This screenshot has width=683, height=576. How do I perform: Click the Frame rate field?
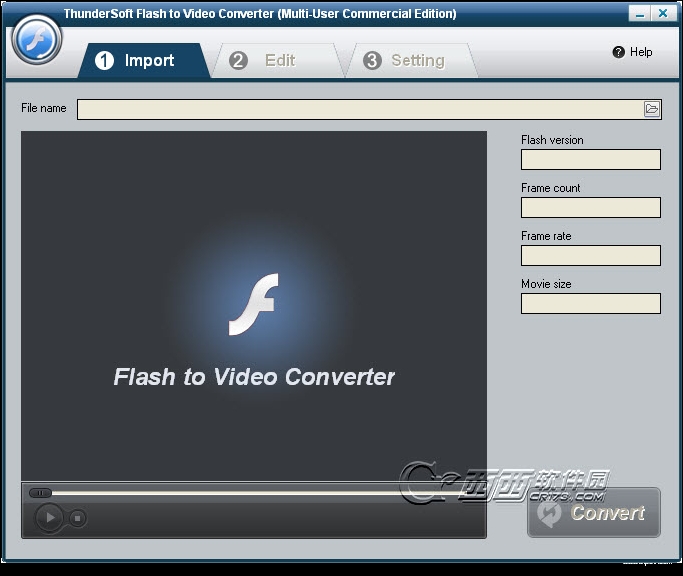(x=591, y=255)
